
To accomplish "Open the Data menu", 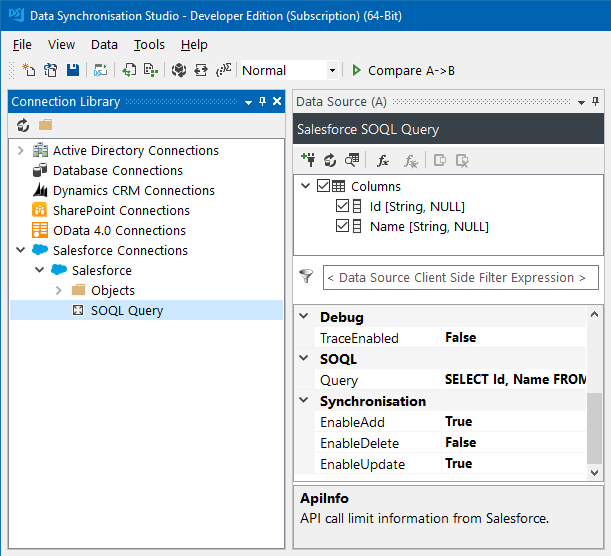I will tap(104, 45).
